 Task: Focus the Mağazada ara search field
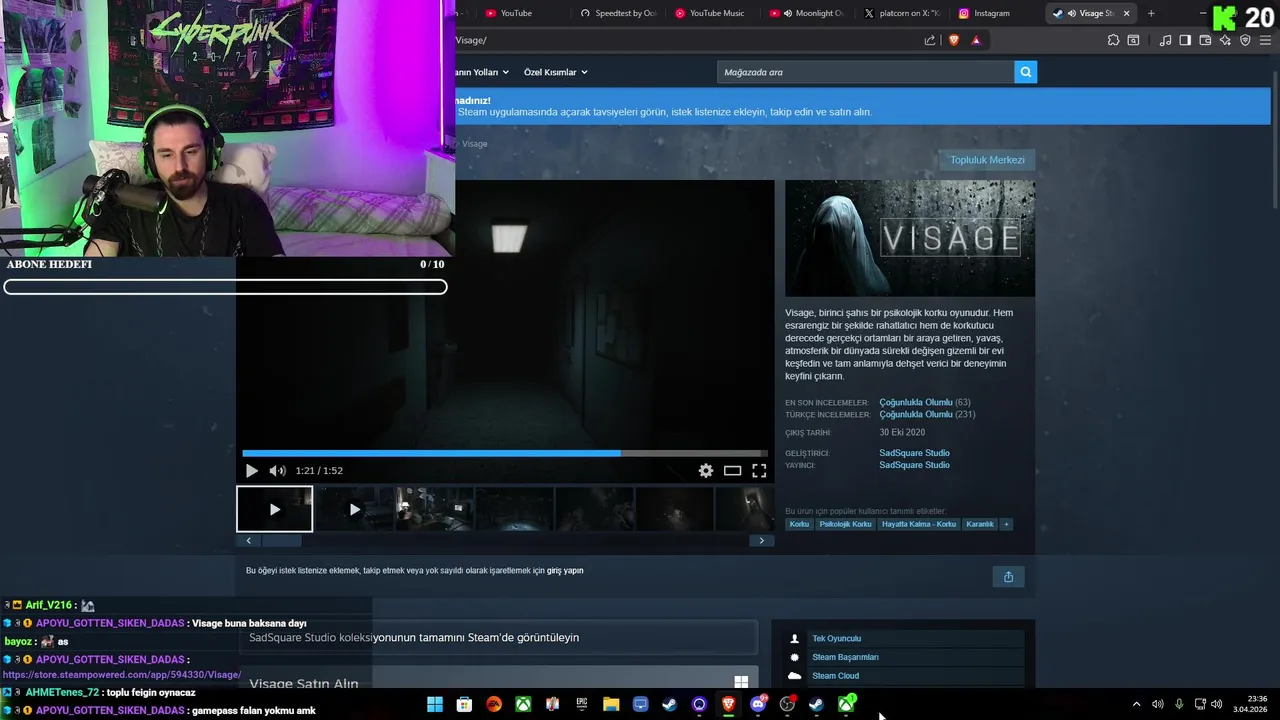(865, 72)
